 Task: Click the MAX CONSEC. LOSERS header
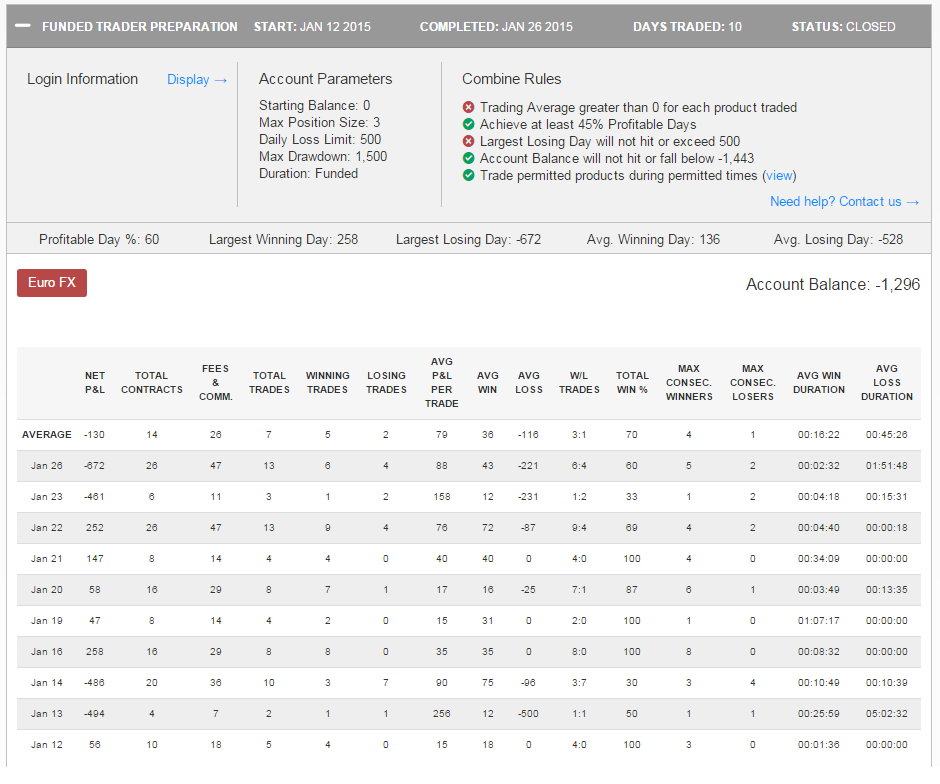pos(753,382)
